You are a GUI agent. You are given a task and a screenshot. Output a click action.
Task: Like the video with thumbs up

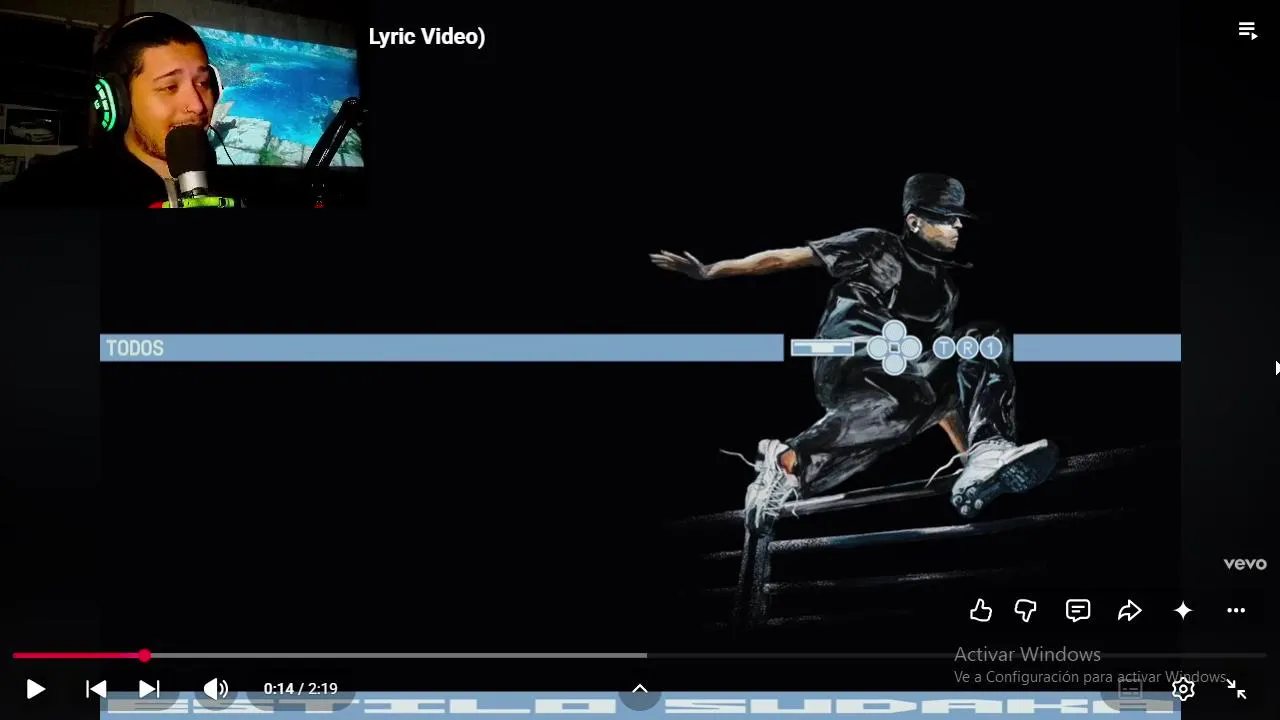981,610
